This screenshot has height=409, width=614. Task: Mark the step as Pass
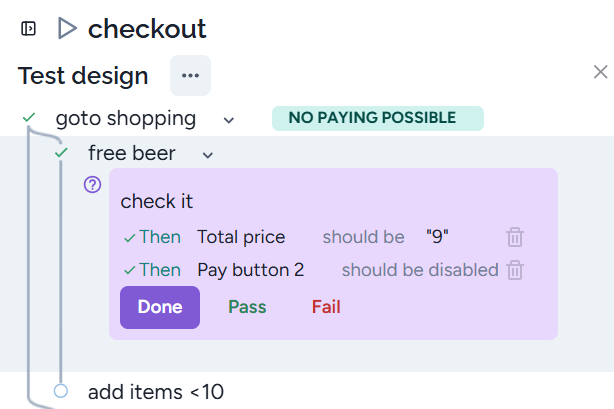pos(247,307)
